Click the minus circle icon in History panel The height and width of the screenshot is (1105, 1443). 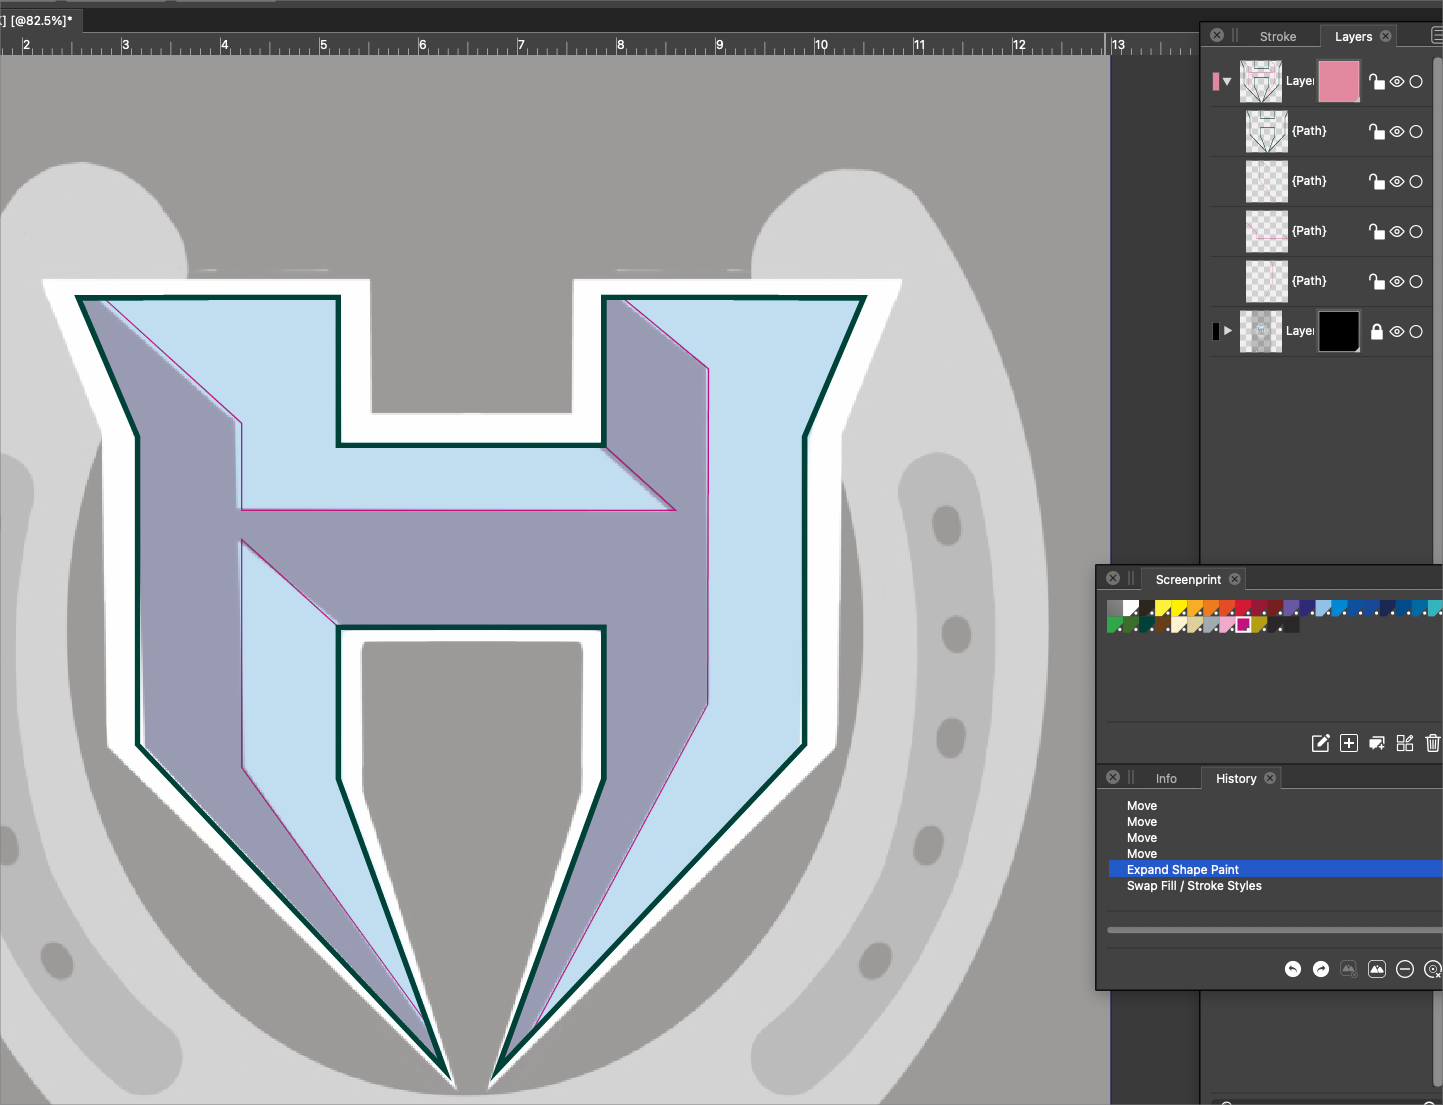1405,969
